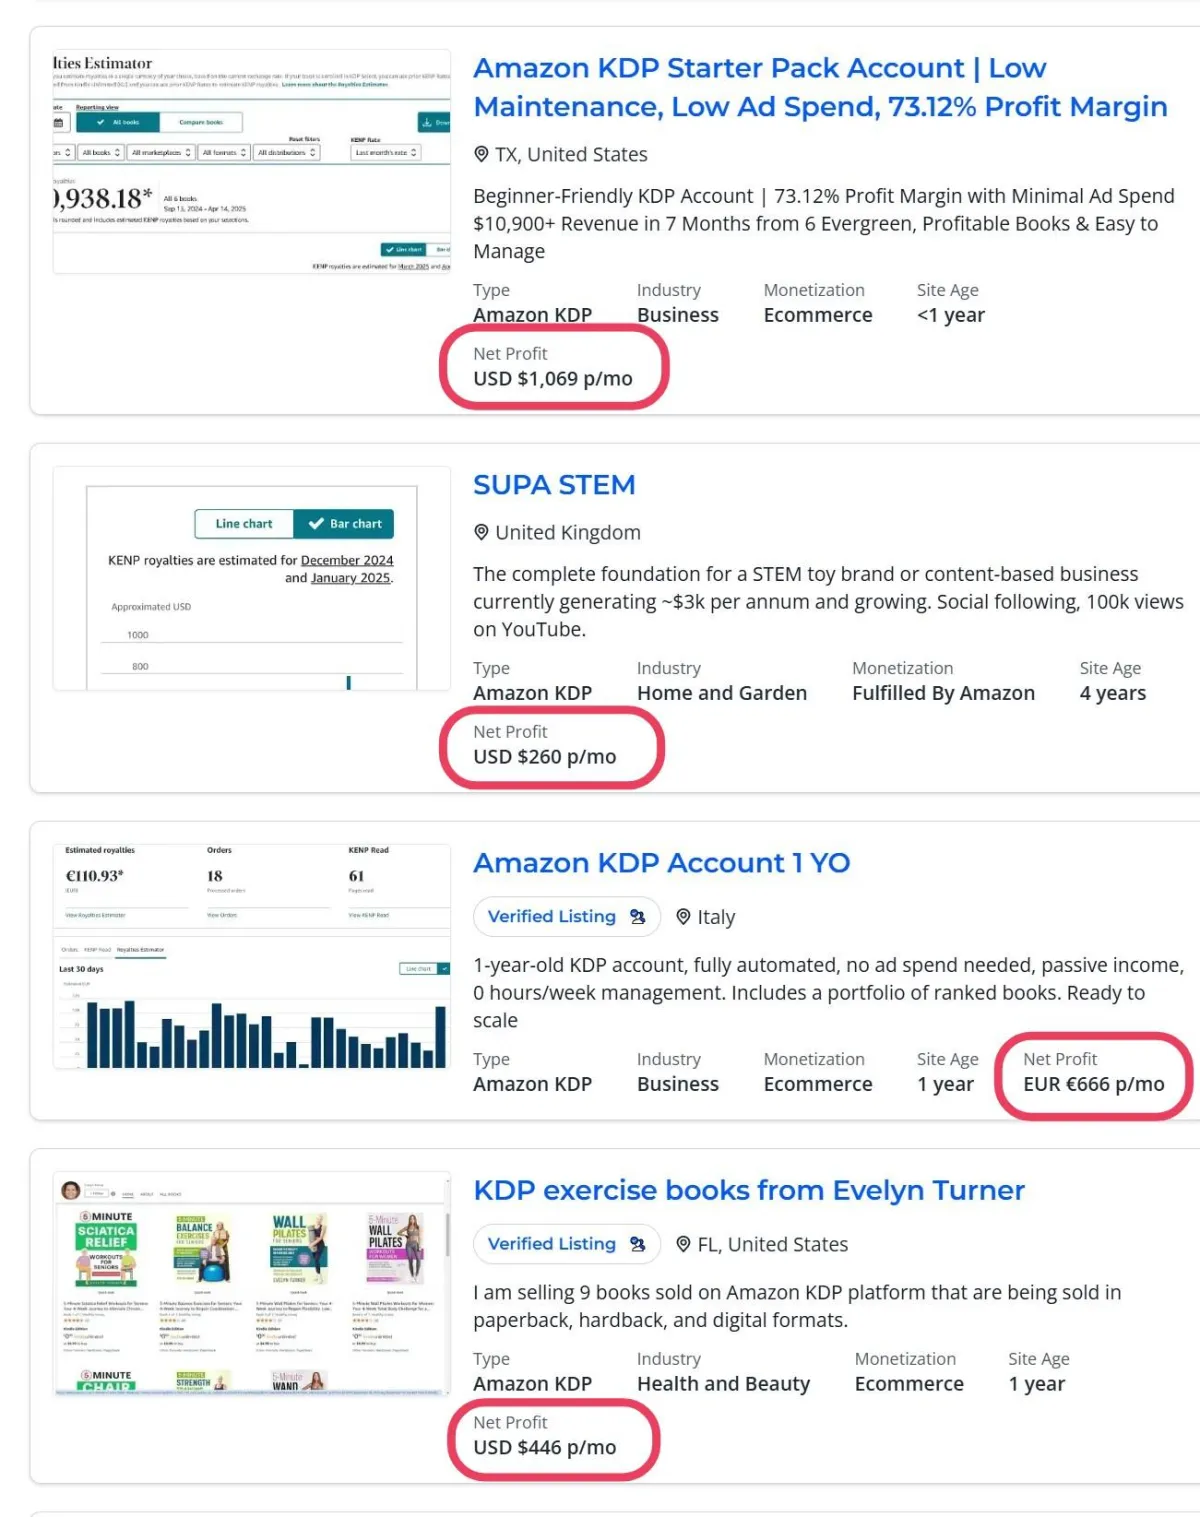Click location pin icon beside Italy
Image resolution: width=1200 pixels, height=1517 pixels.
click(683, 916)
